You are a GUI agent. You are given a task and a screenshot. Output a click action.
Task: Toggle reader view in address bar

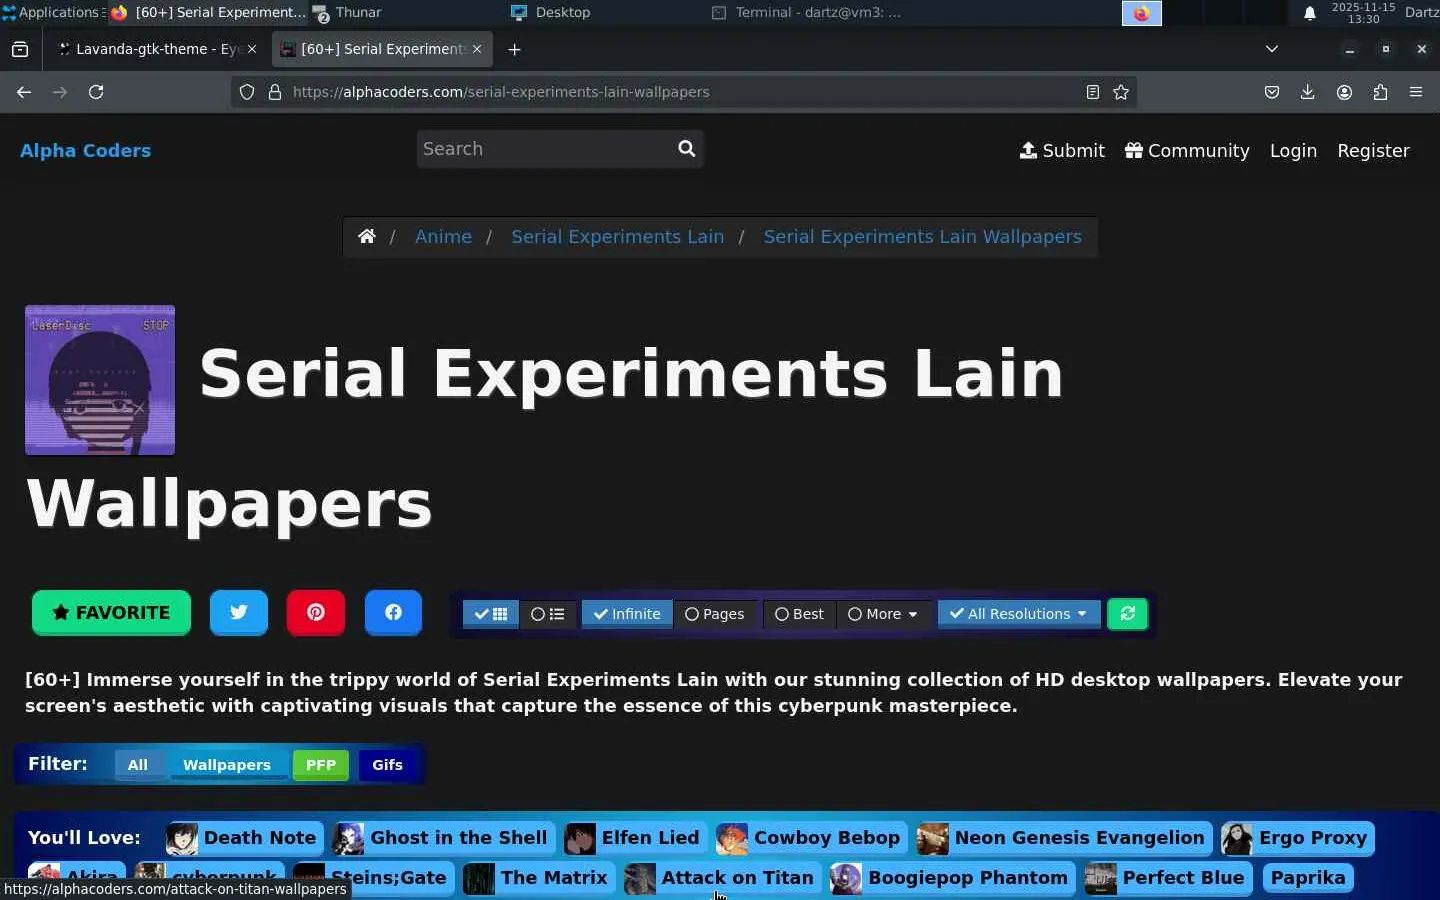[x=1092, y=92]
